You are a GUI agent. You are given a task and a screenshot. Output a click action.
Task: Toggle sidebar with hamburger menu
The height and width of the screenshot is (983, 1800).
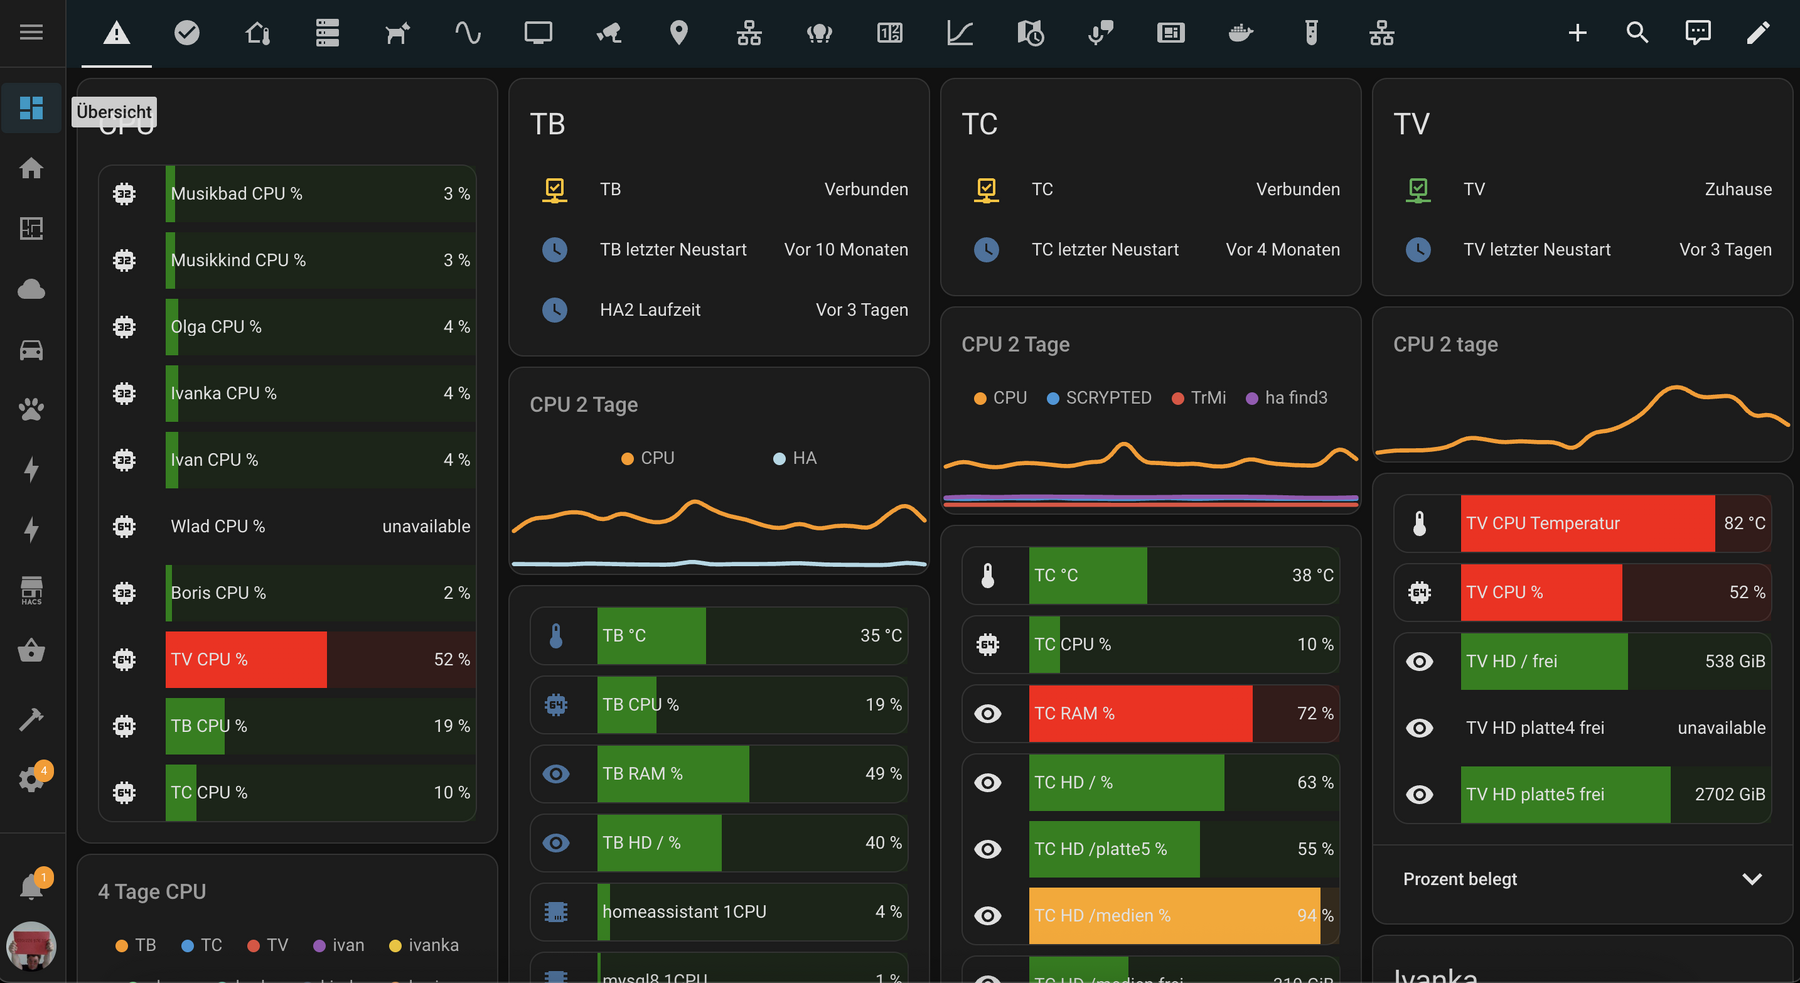point(31,32)
